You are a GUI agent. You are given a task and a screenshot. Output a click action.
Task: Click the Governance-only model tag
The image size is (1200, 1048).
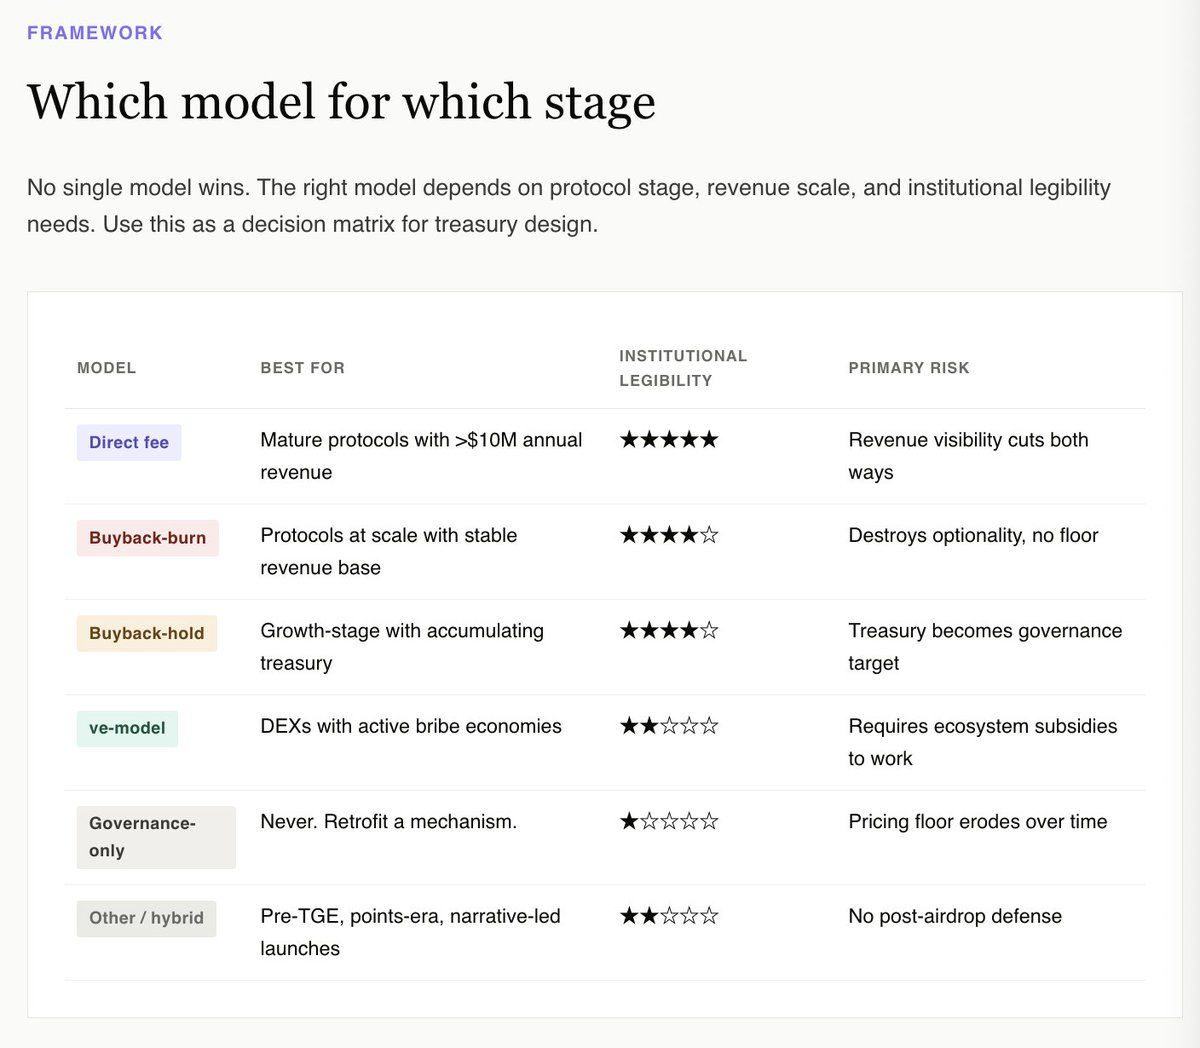(155, 837)
